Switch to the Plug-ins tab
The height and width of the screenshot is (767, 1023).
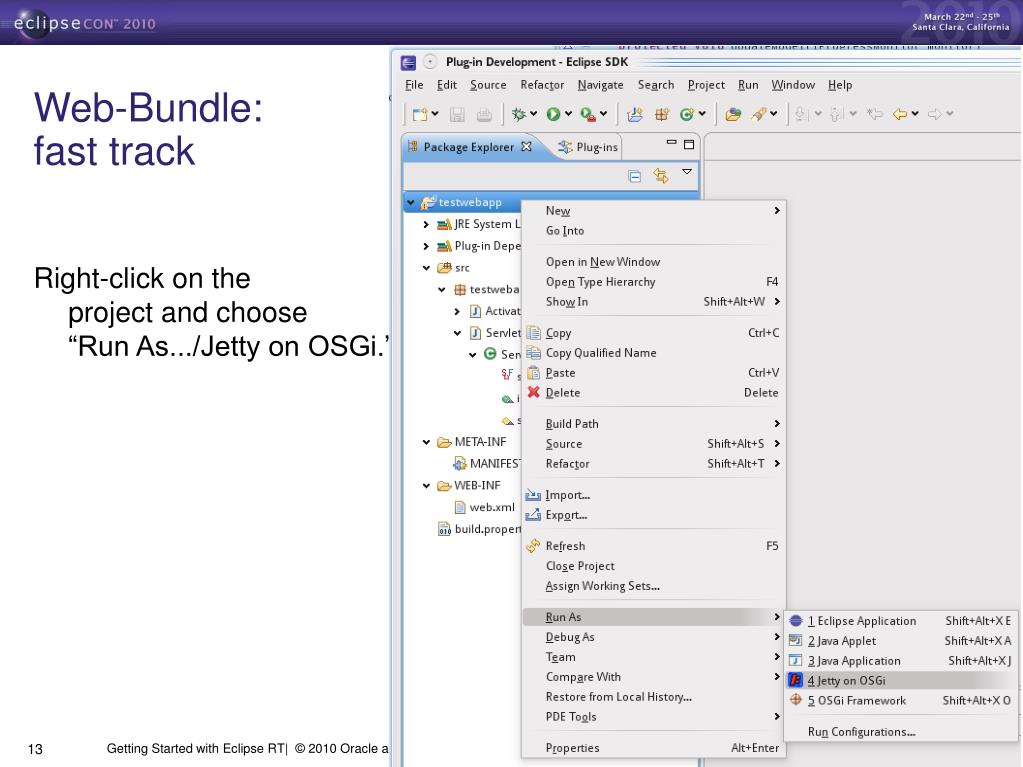[x=588, y=147]
